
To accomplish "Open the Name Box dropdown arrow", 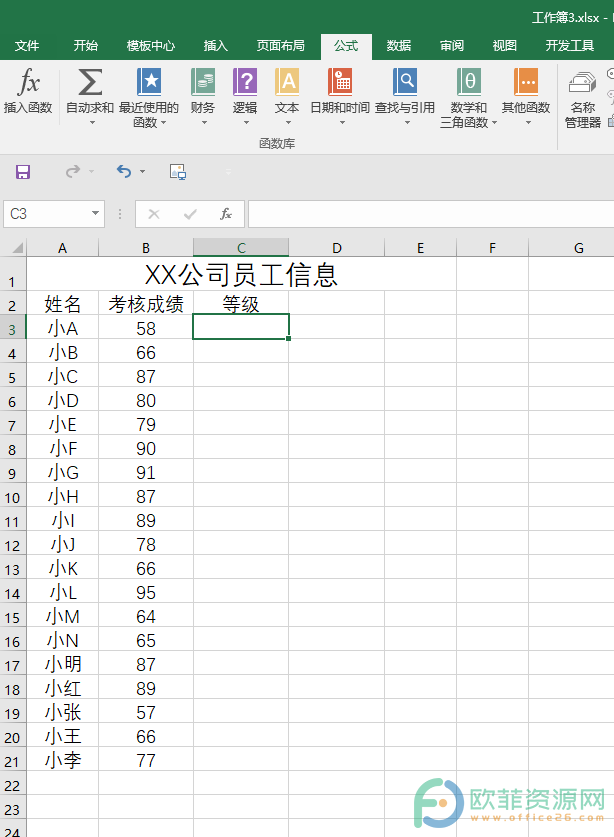I will tap(95, 214).
